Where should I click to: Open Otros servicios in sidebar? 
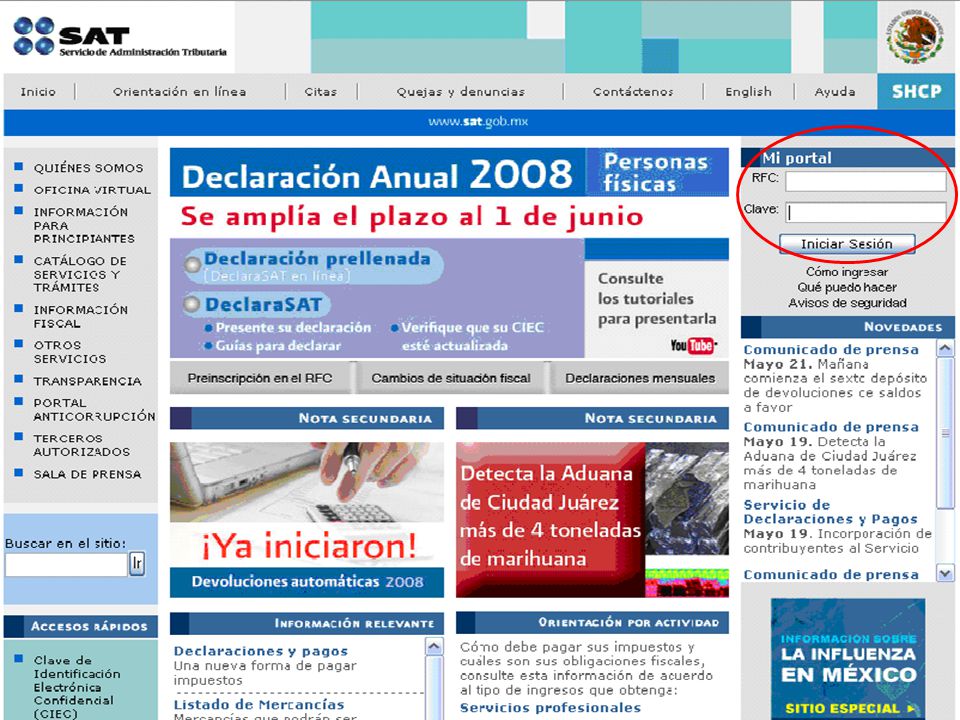tap(70, 352)
